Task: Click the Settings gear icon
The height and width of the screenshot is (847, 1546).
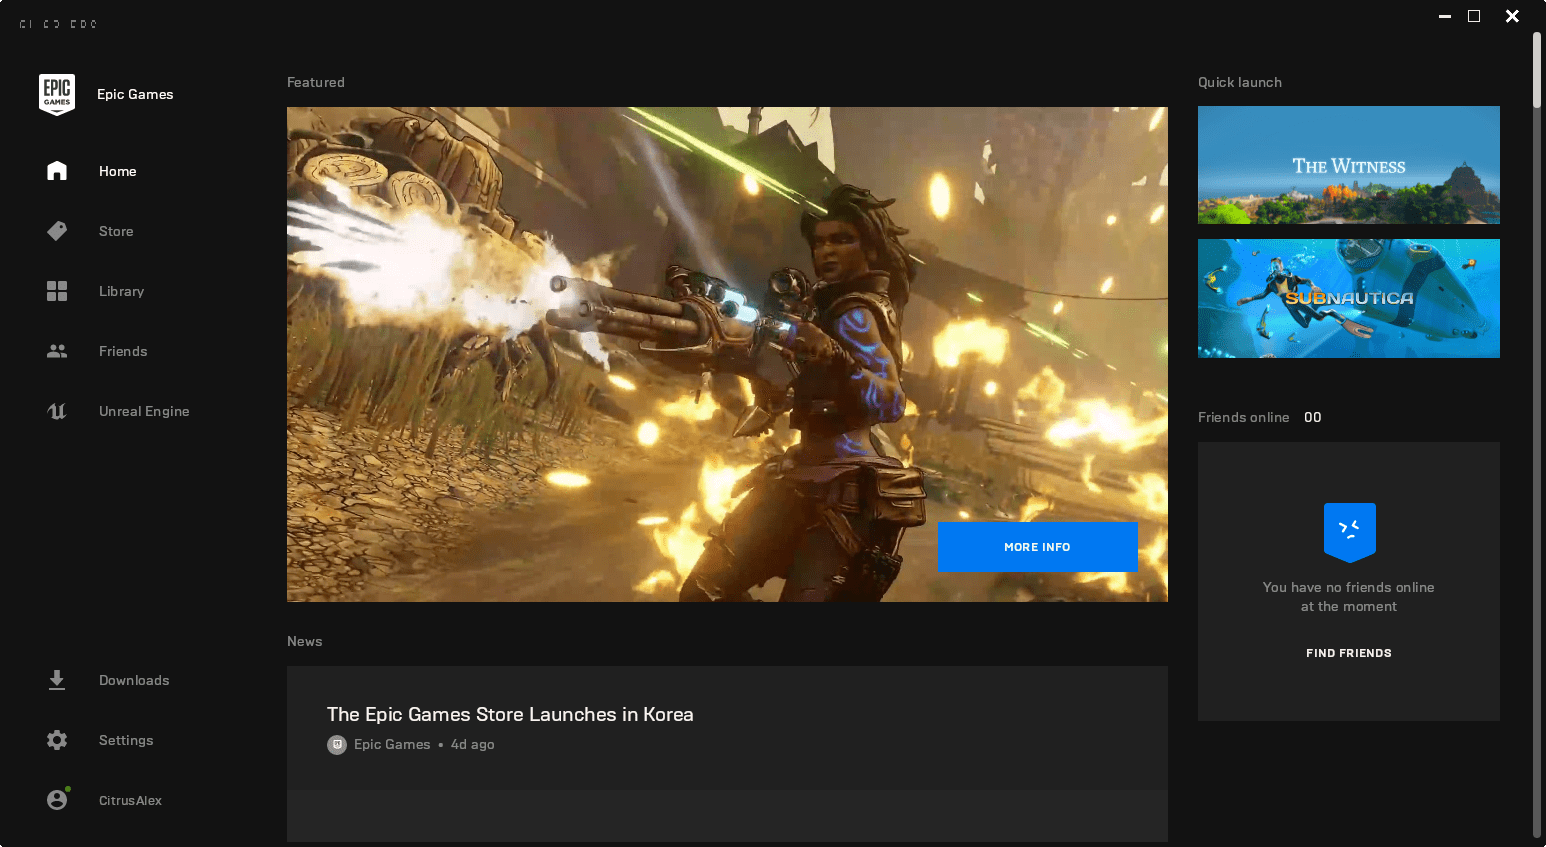Action: click(57, 740)
